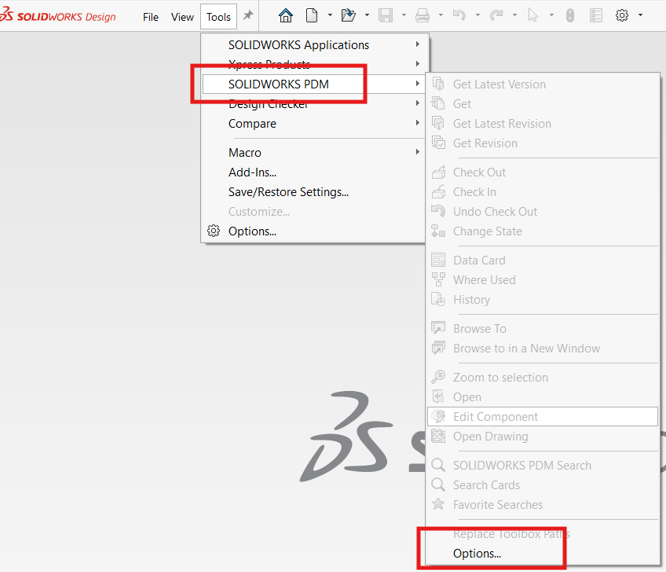Click the Home icon in toolbar

pos(285,16)
